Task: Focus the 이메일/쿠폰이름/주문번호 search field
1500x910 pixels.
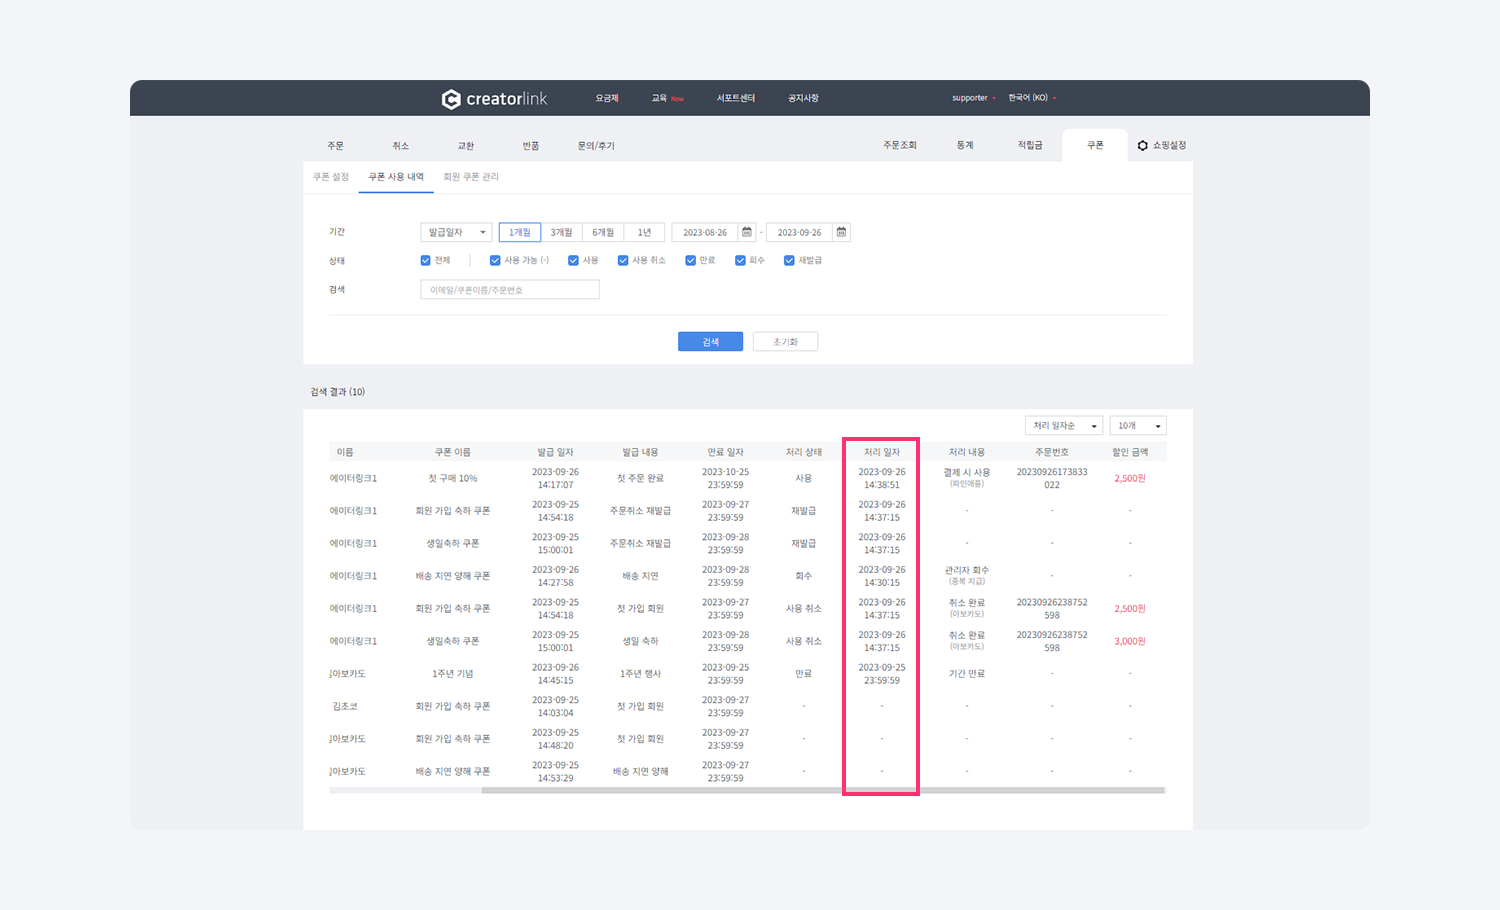Action: 510,290
